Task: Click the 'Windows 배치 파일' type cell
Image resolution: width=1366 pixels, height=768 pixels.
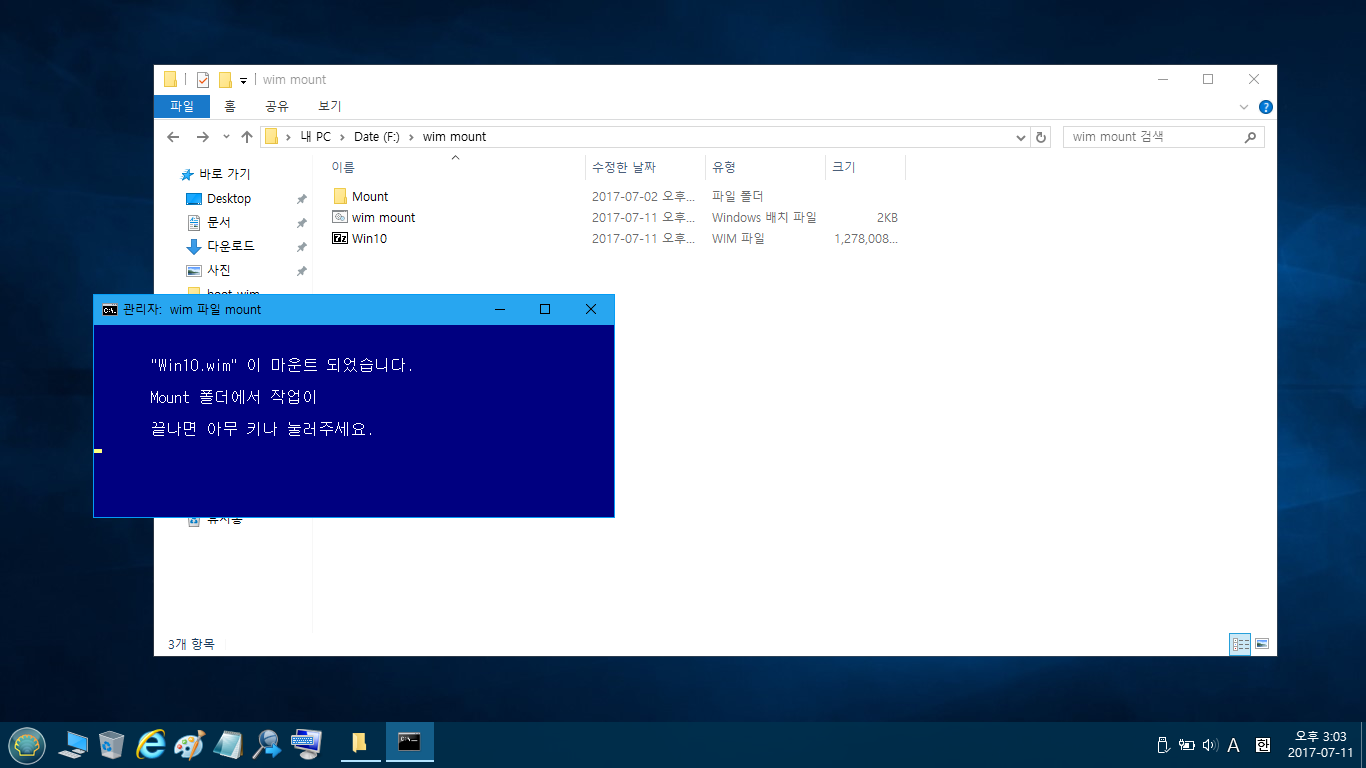Action: [x=764, y=217]
